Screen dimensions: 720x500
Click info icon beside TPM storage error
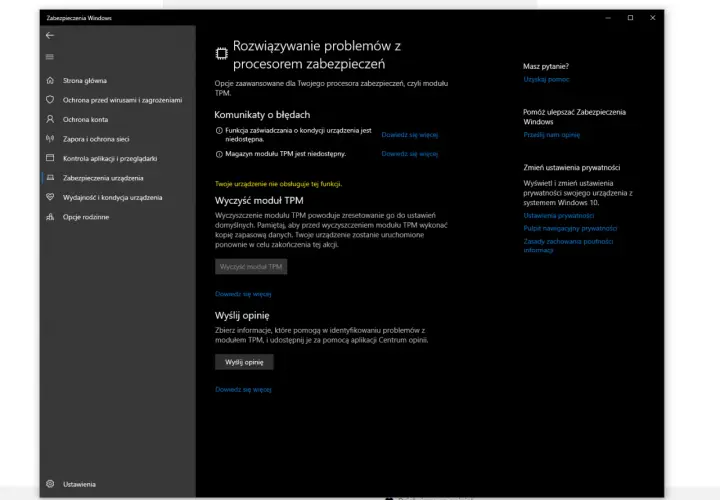click(x=219, y=154)
